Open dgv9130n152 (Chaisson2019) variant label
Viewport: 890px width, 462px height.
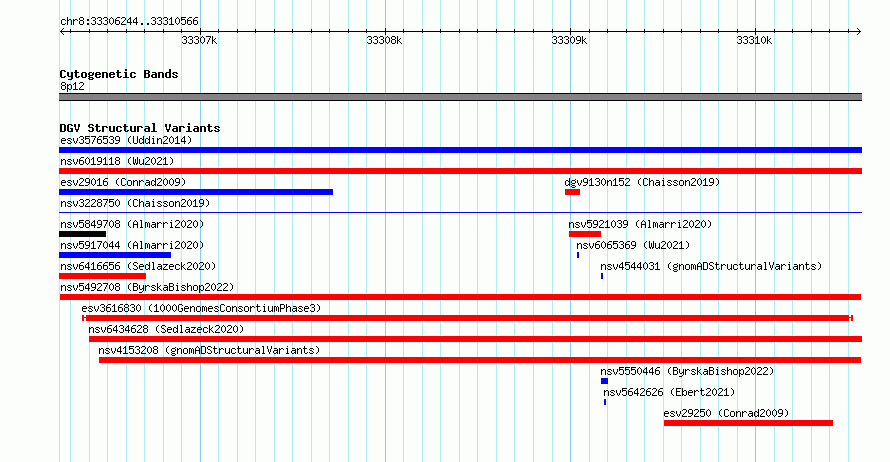[642, 182]
